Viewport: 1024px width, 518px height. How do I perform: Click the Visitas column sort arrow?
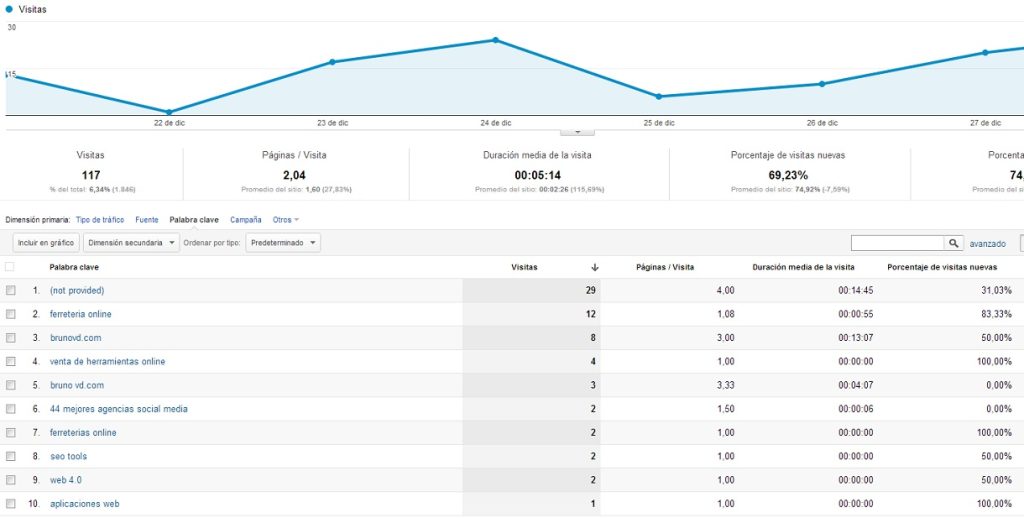[x=595, y=267]
